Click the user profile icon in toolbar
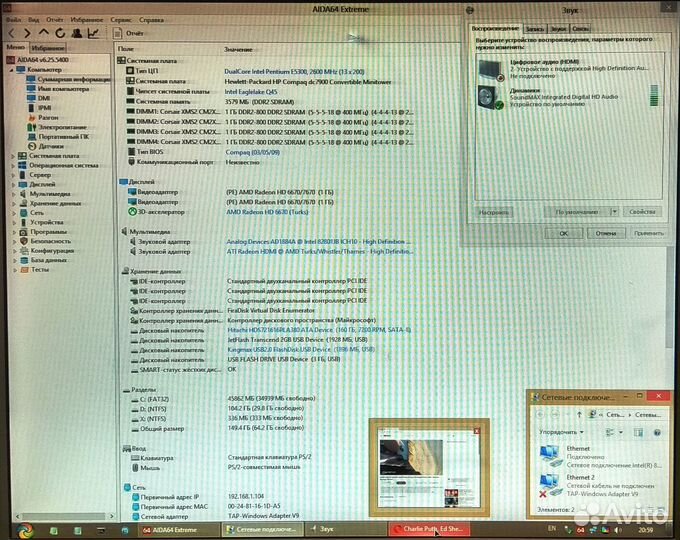This screenshot has height=540, width=680. pyautogui.click(x=76, y=33)
